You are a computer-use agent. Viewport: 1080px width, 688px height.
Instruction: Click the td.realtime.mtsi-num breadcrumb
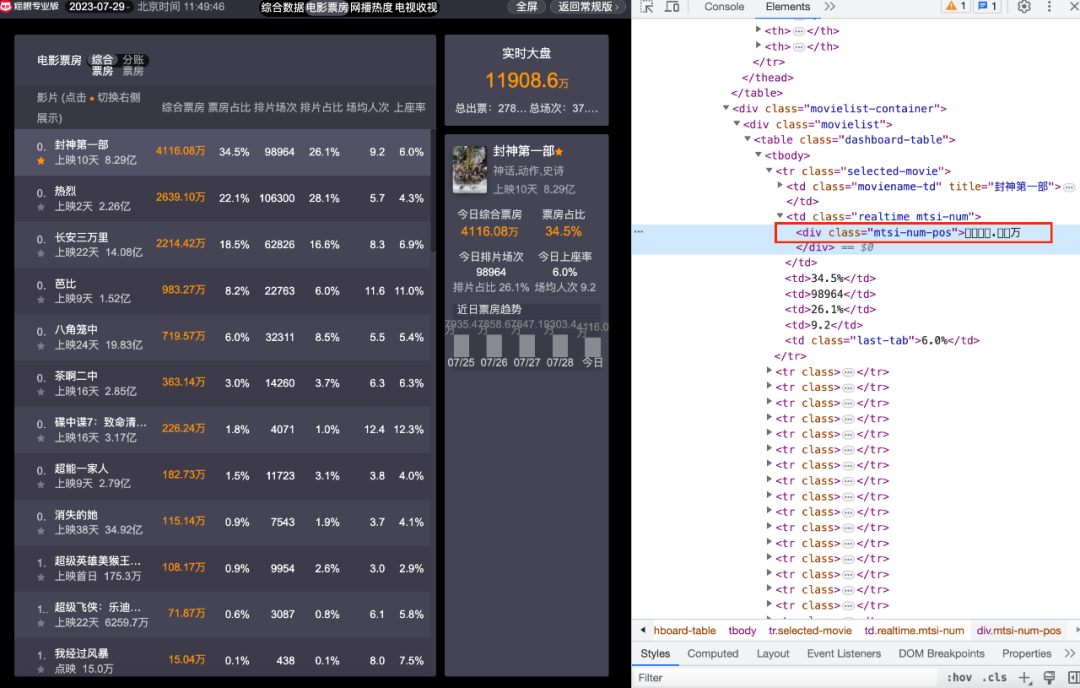click(x=914, y=630)
